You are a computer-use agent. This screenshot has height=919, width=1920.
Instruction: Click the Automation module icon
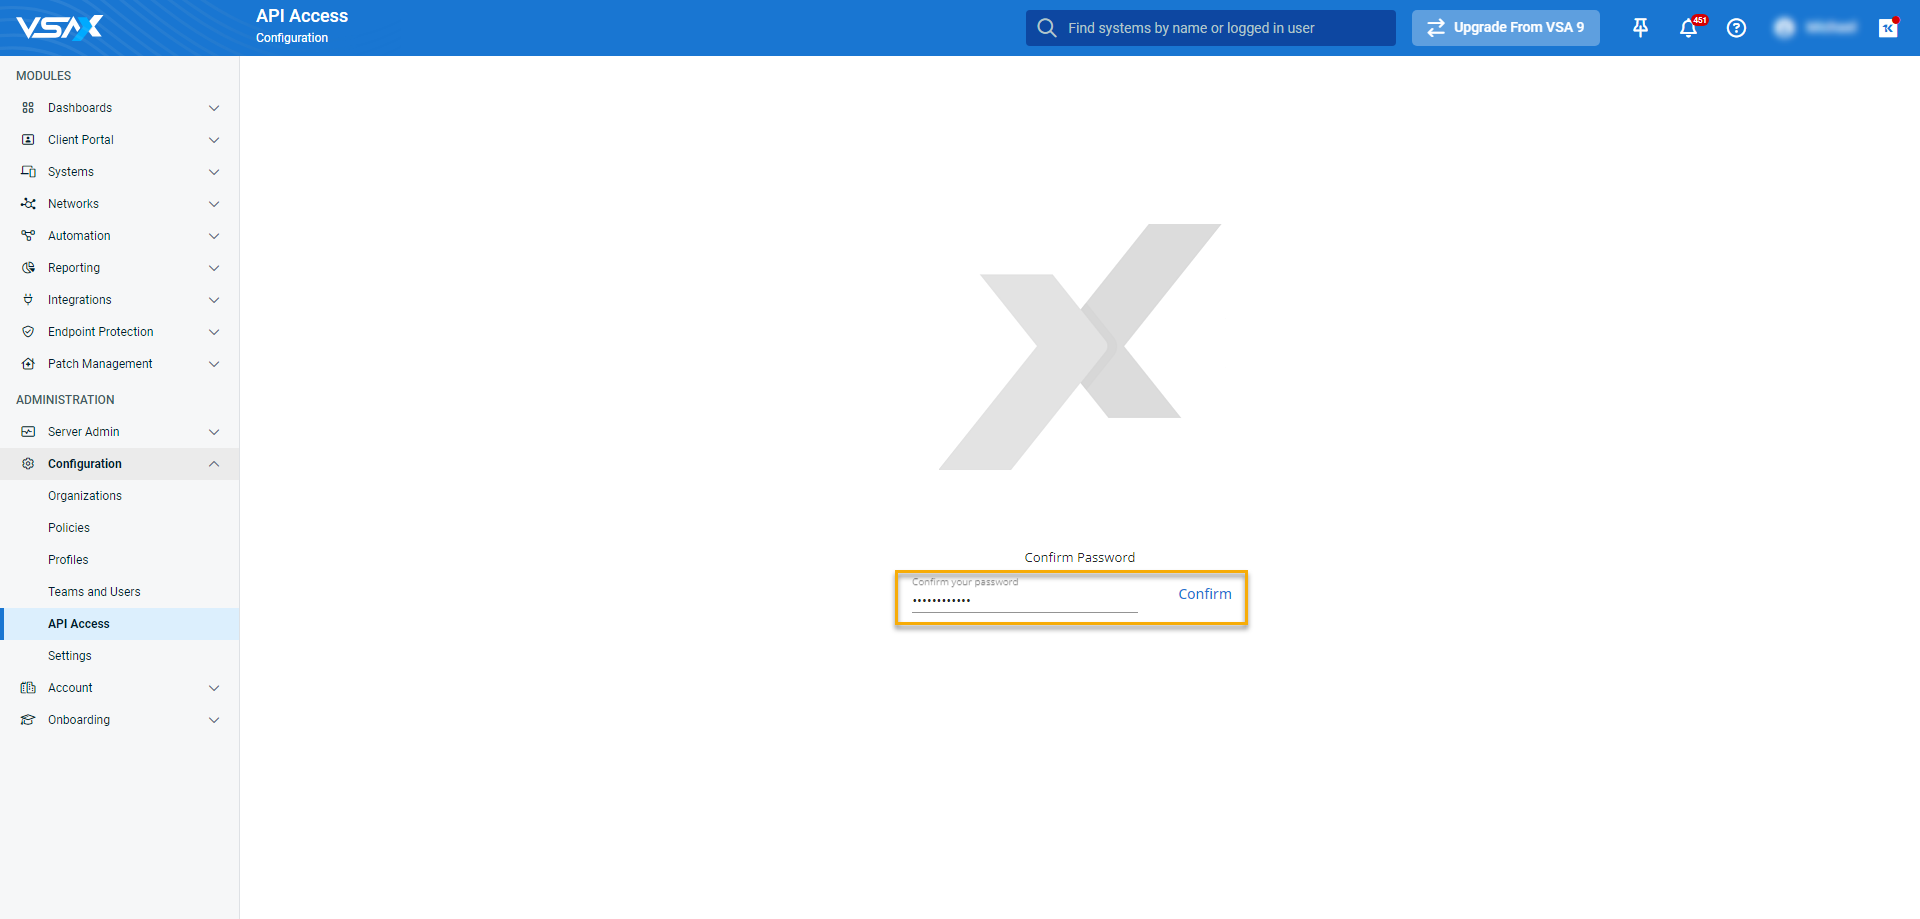tap(28, 236)
